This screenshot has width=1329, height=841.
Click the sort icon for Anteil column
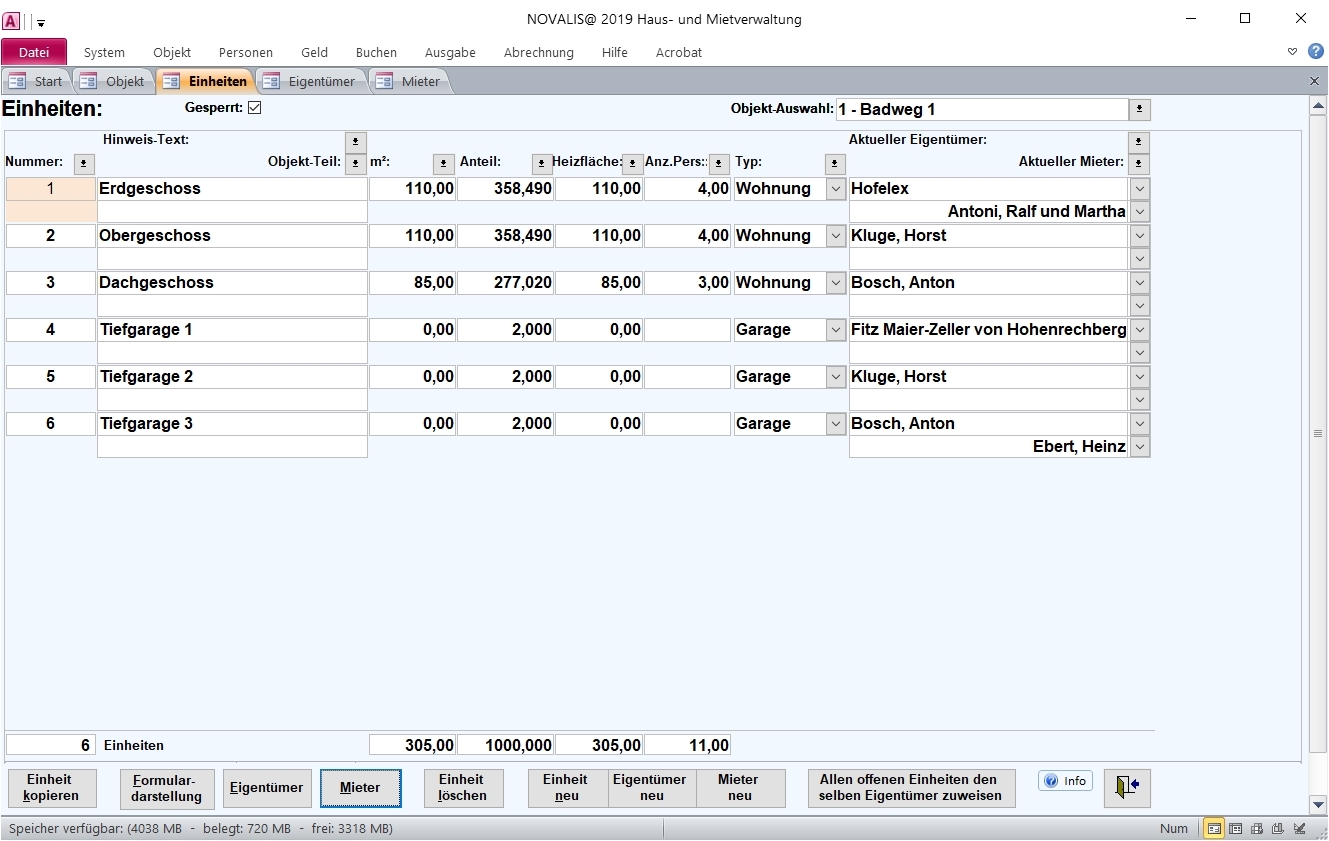tap(541, 163)
